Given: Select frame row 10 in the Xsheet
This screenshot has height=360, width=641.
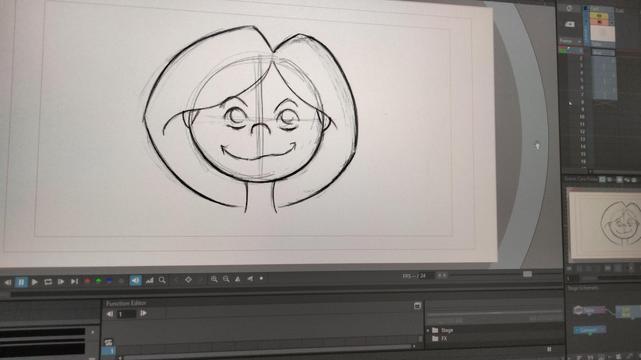Looking at the screenshot, I should tap(582, 116).
